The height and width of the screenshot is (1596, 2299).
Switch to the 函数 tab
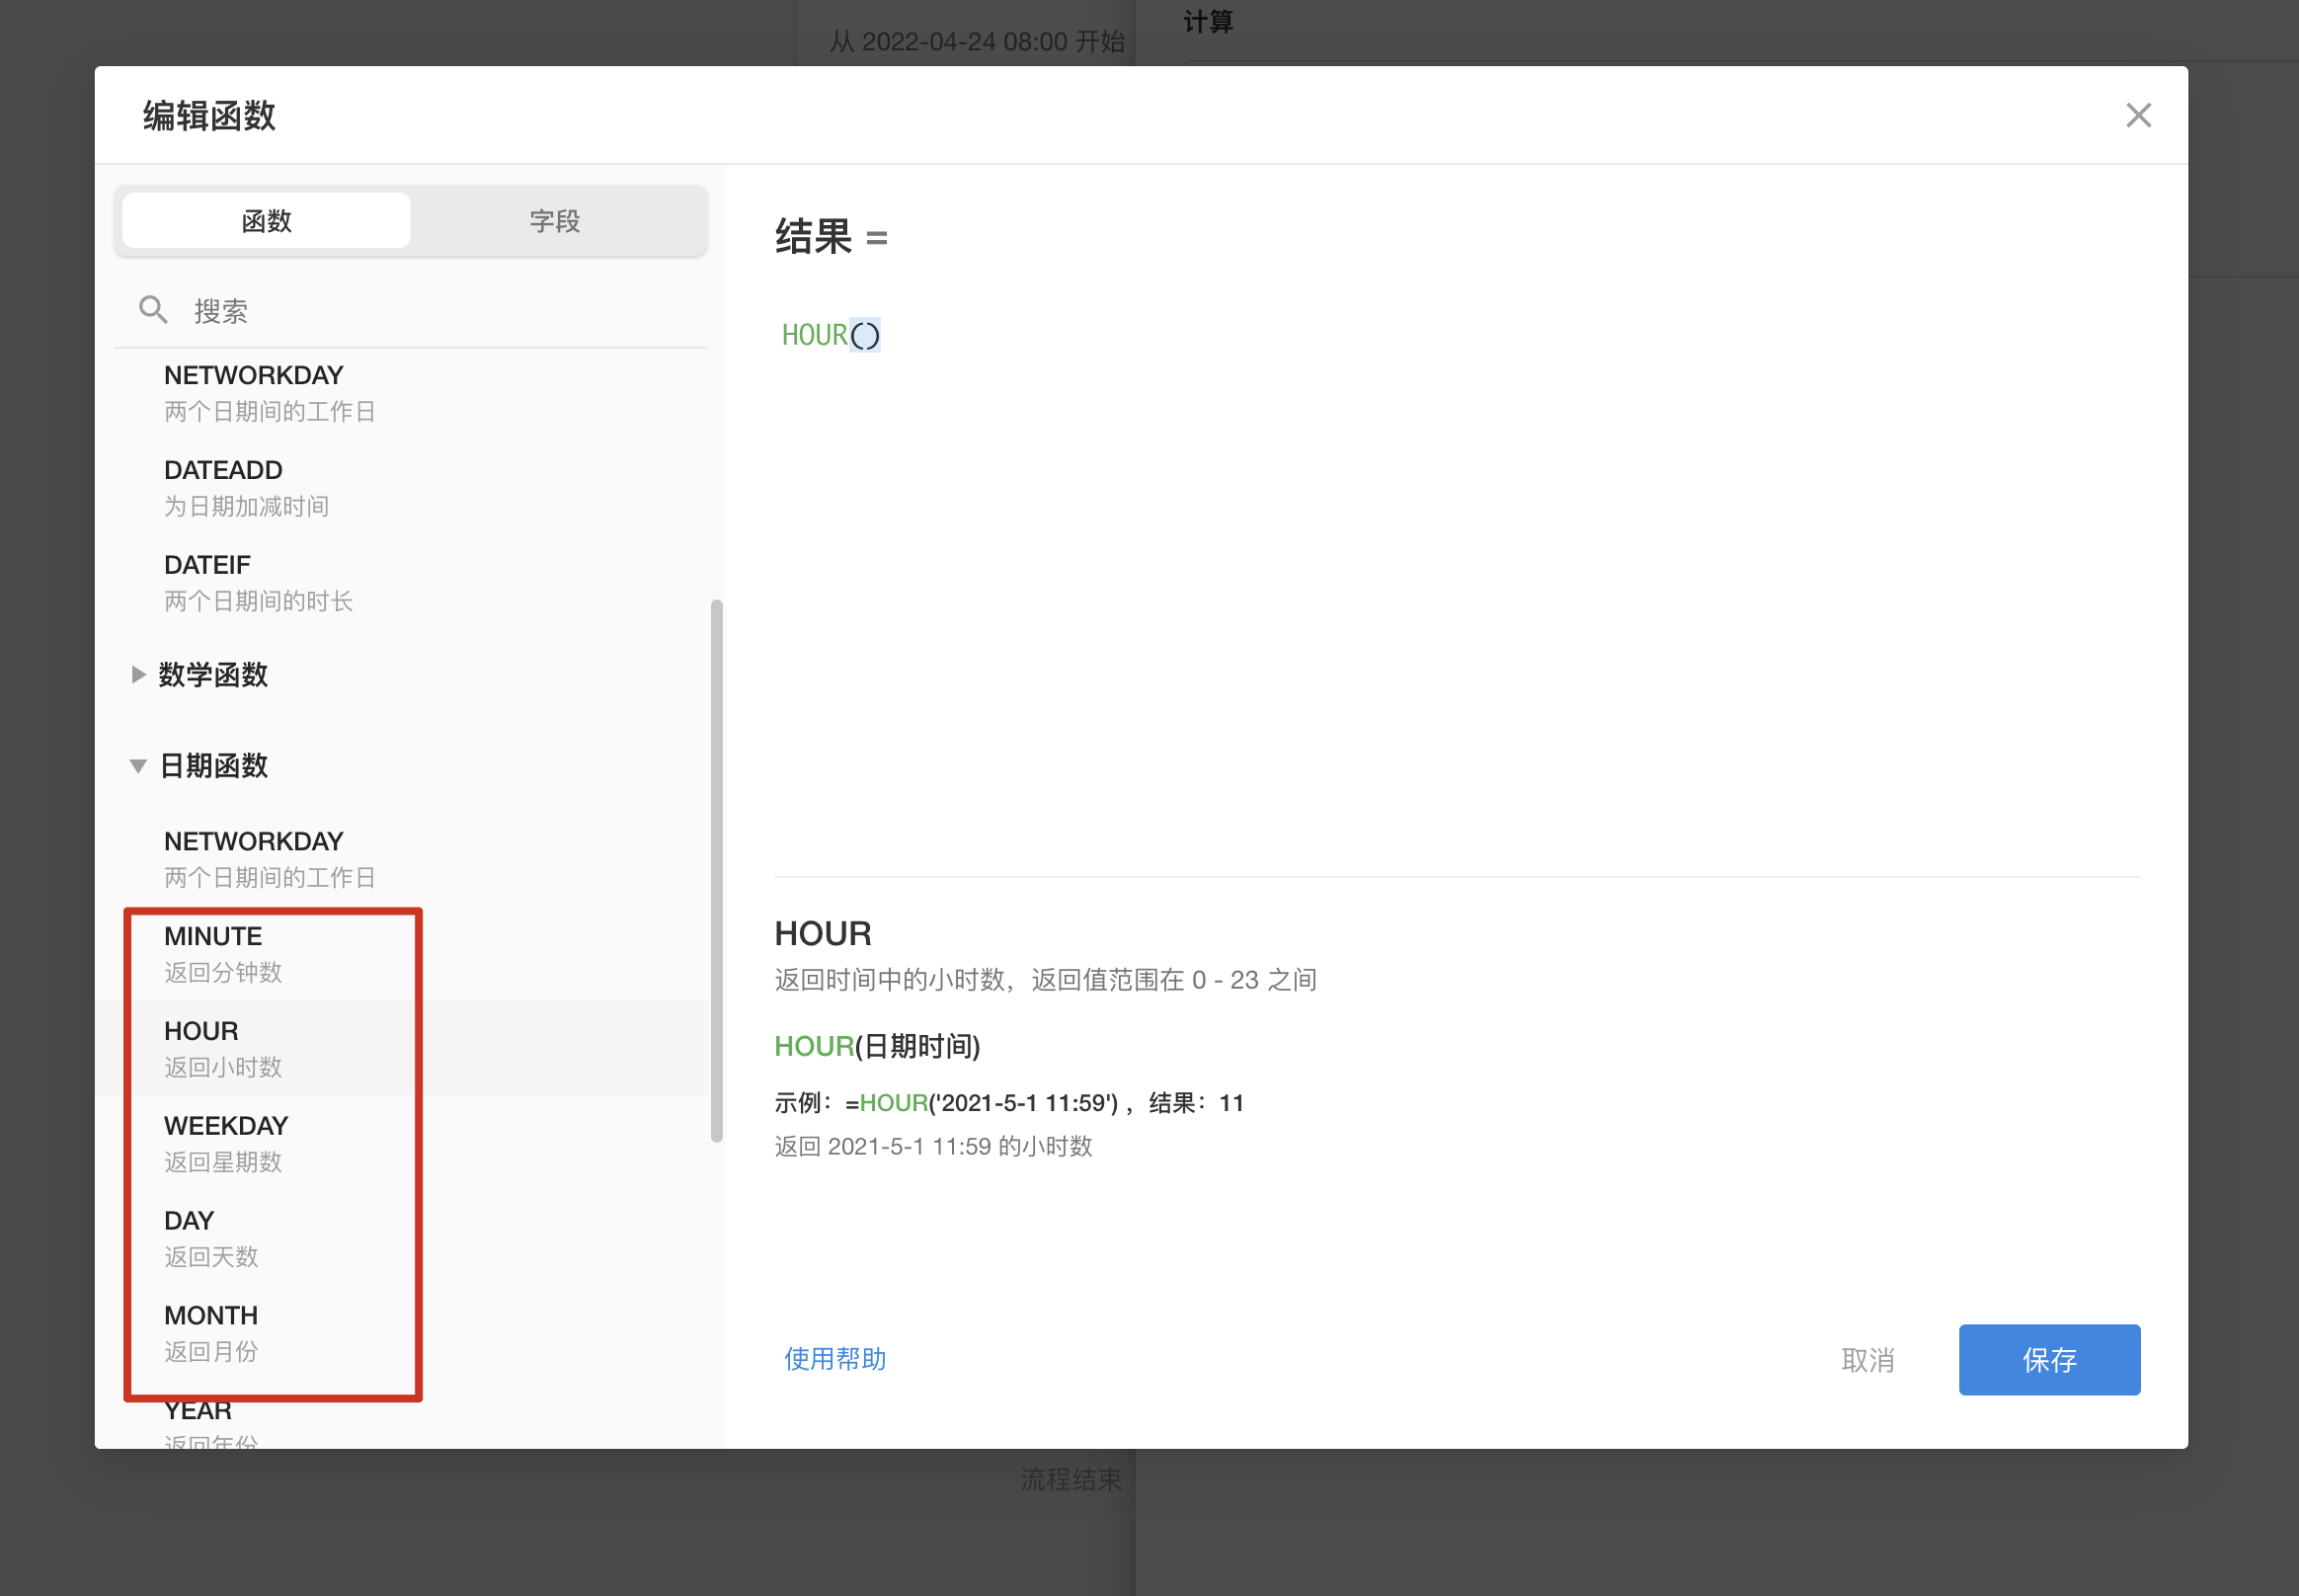(x=266, y=221)
